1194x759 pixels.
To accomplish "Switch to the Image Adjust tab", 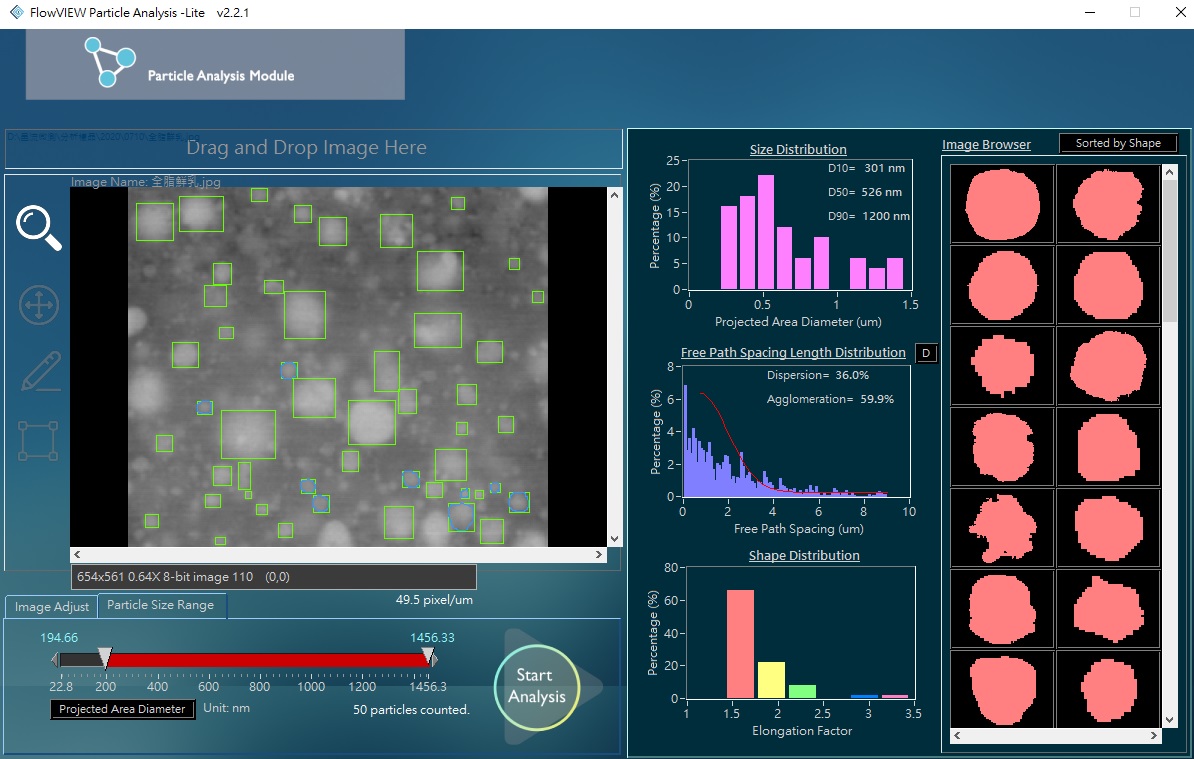I will tap(52, 607).
